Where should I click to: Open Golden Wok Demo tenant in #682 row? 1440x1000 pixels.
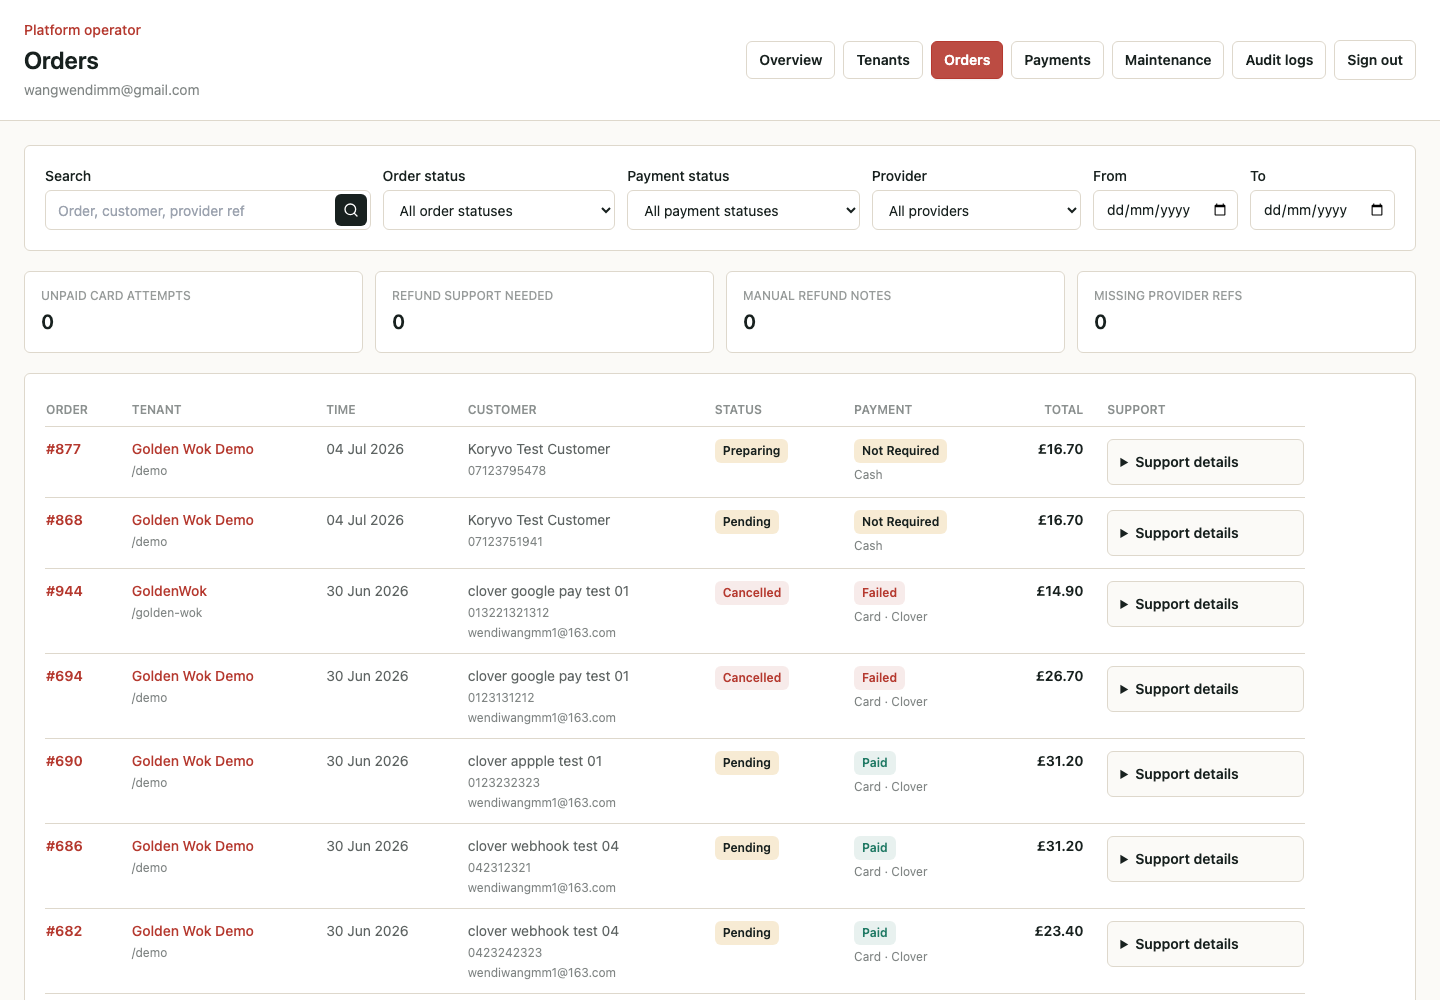(193, 931)
